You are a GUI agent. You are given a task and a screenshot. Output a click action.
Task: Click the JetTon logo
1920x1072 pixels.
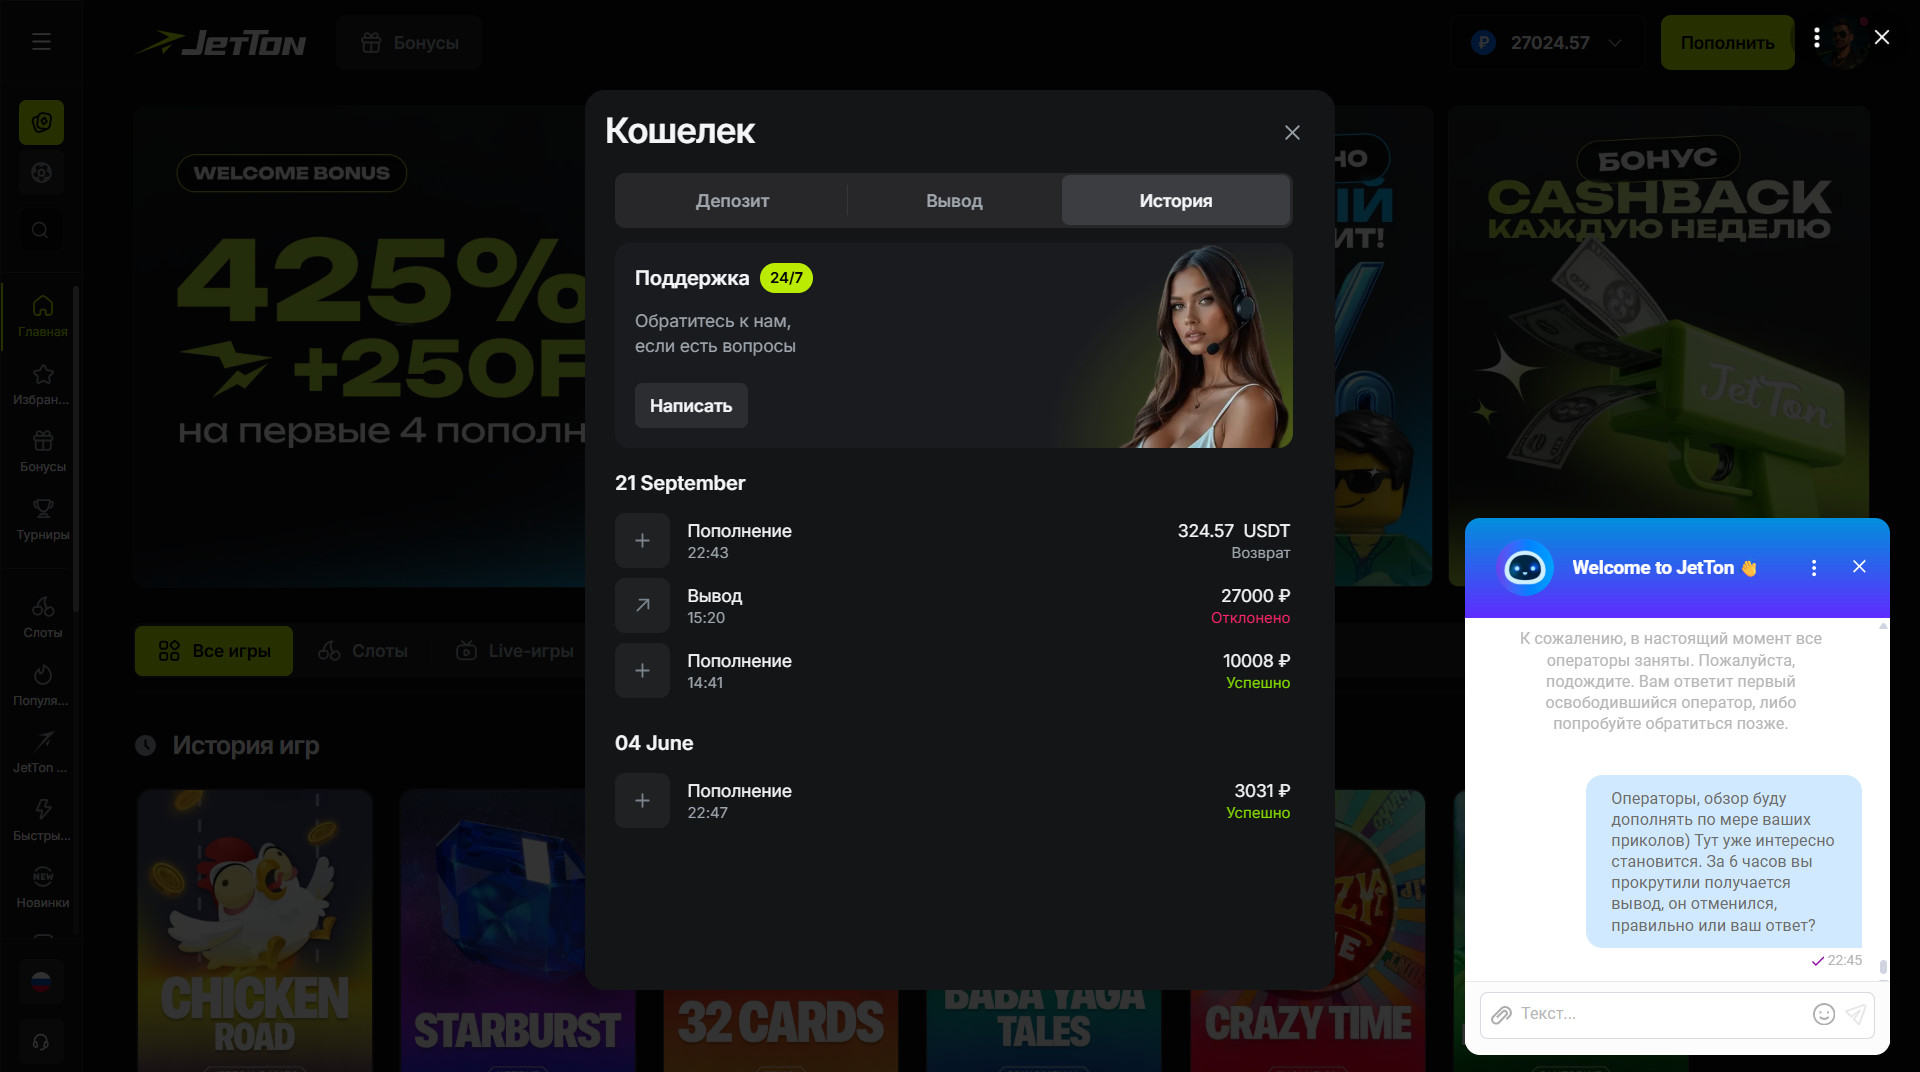pyautogui.click(x=221, y=42)
